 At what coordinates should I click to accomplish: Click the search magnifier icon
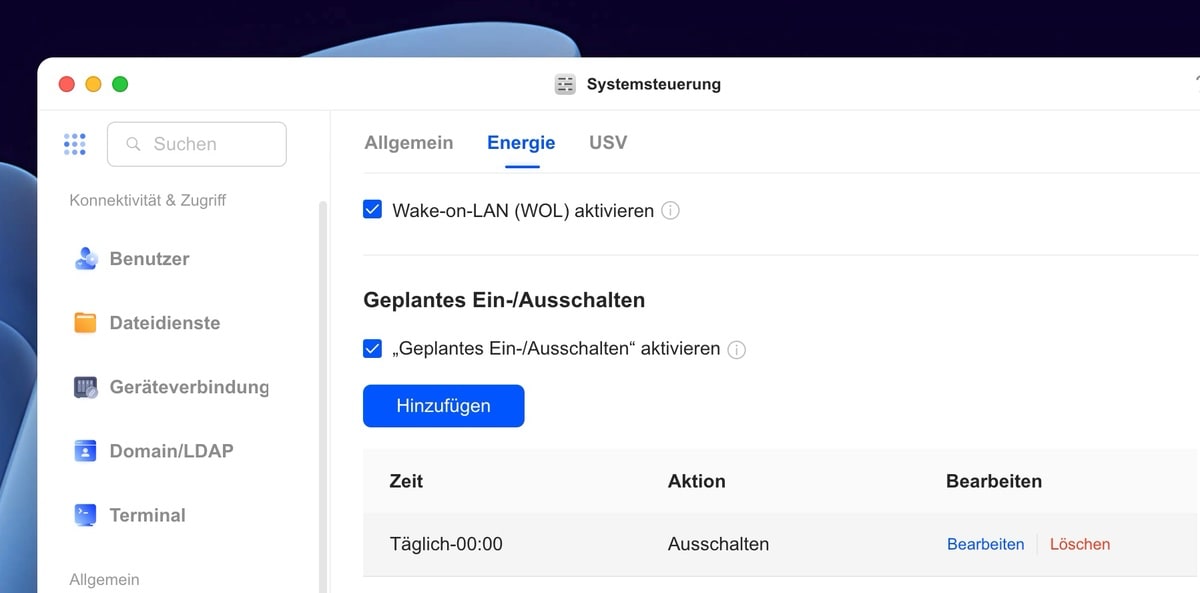click(x=133, y=144)
